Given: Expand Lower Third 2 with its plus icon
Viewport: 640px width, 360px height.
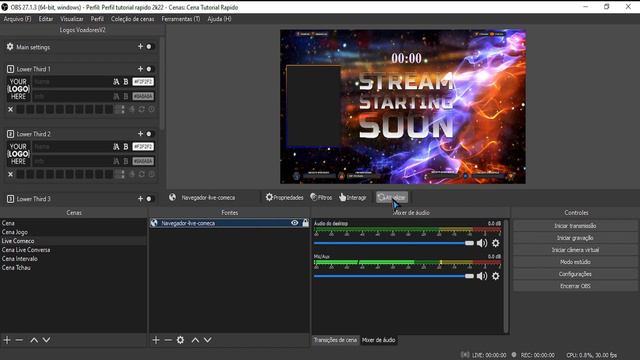Looking at the screenshot, I should (140, 133).
